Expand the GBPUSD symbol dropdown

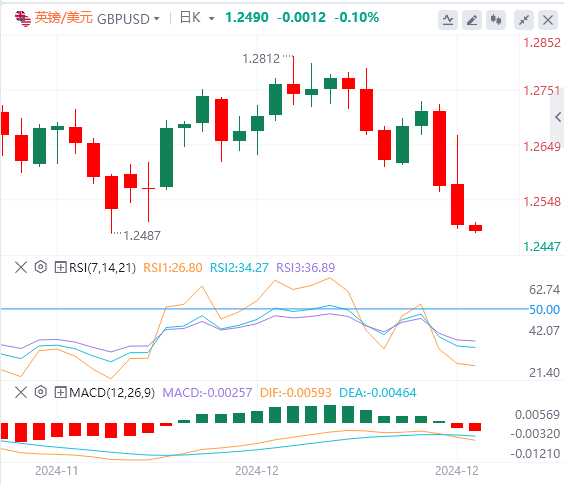point(157,18)
